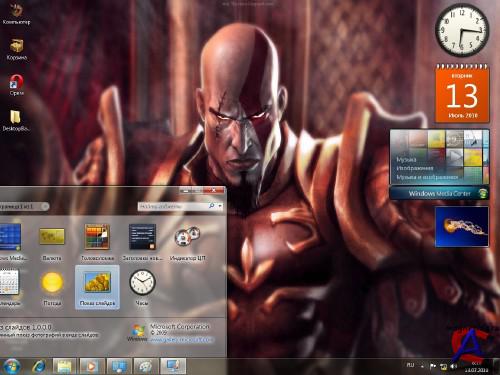Open the network tray icon
This screenshot has height=375, width=500.
(x=443, y=367)
